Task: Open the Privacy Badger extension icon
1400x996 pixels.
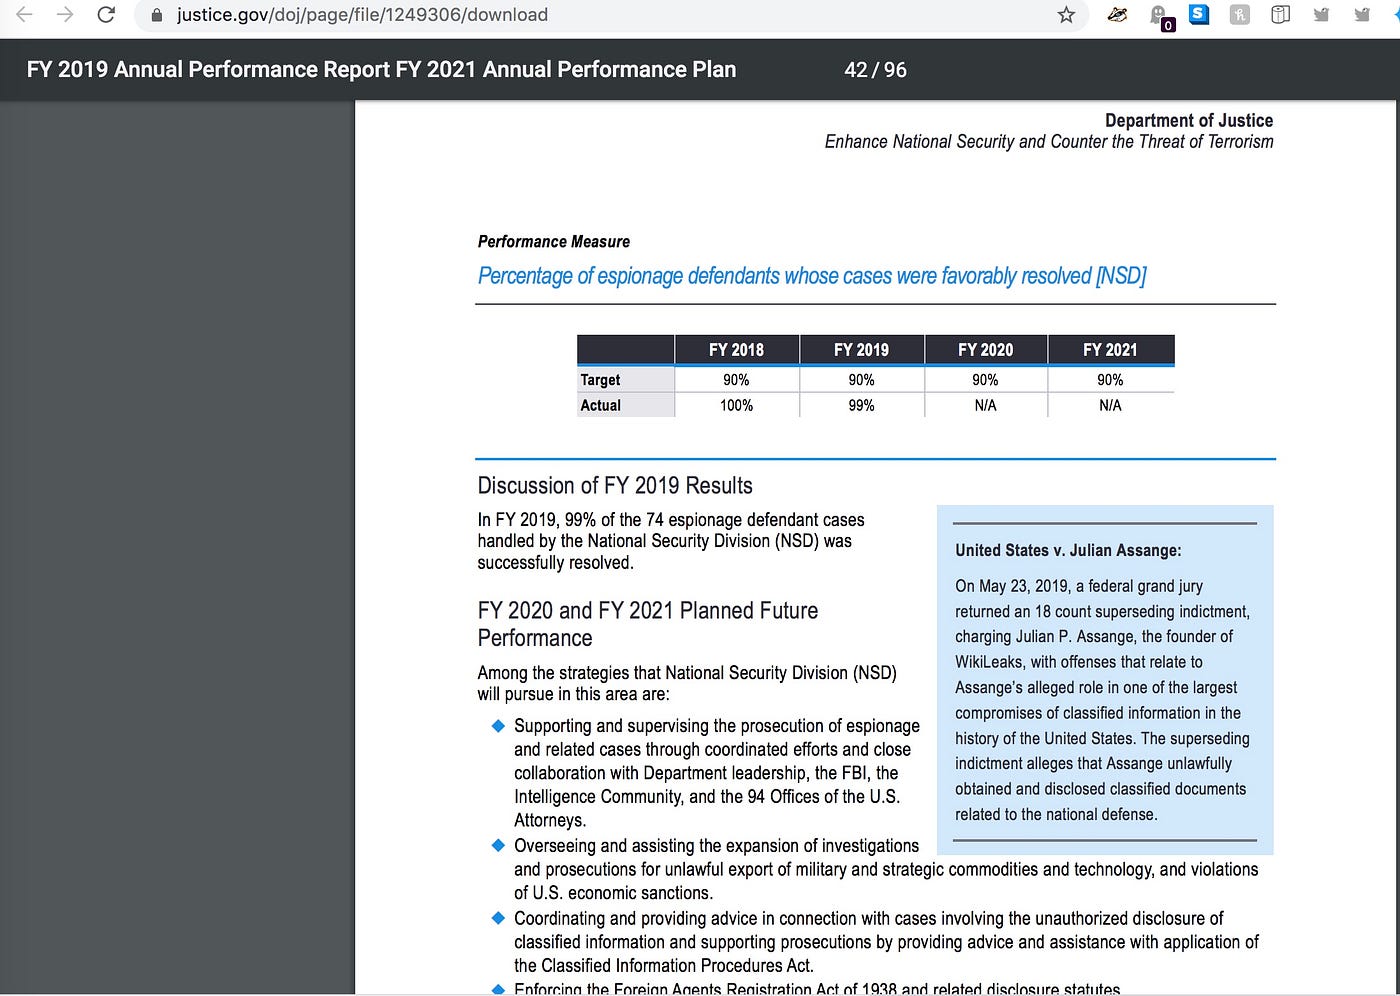Action: click(x=1118, y=14)
